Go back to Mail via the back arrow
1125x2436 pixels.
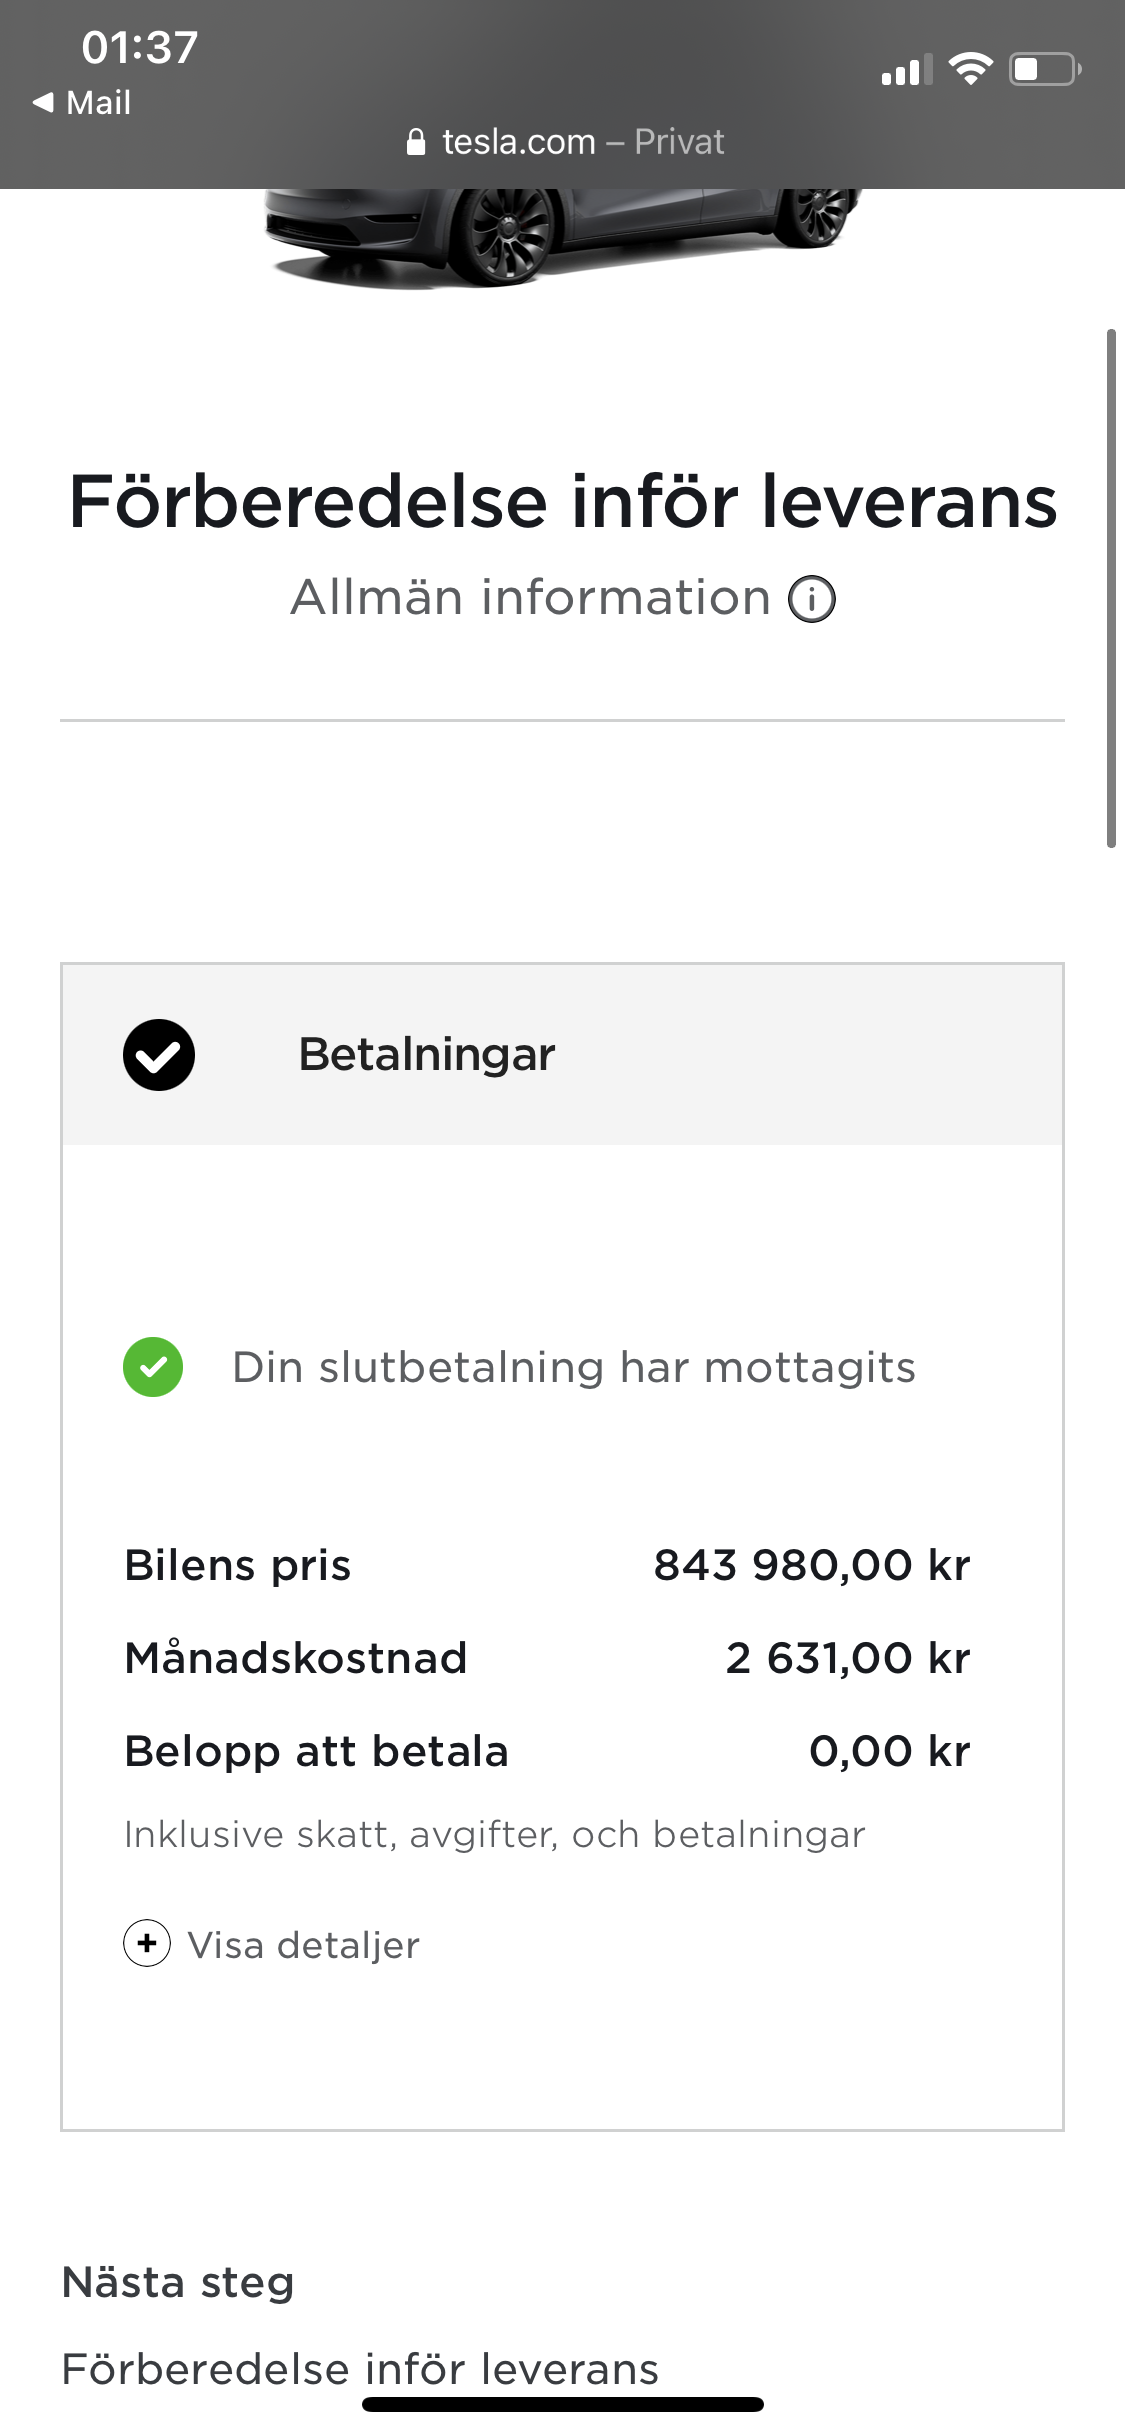(43, 102)
